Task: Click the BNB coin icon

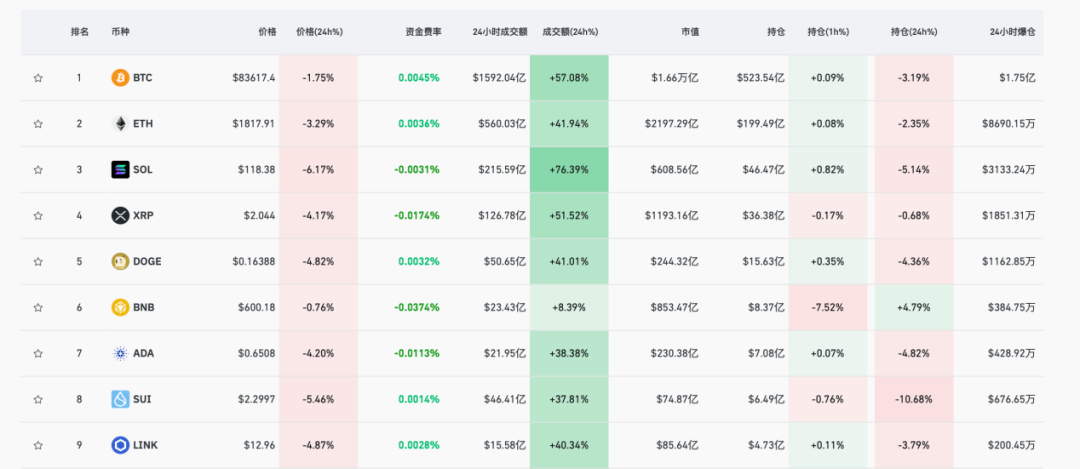Action: pos(120,308)
